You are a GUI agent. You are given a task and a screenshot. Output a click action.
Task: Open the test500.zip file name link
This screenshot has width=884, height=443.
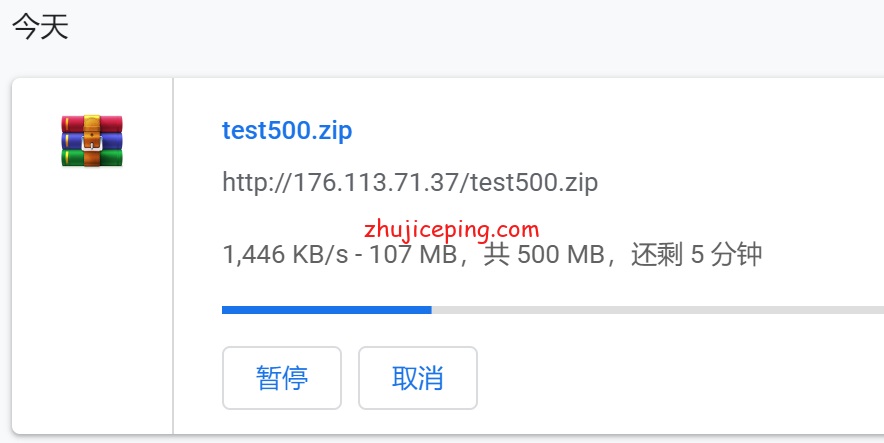287,130
